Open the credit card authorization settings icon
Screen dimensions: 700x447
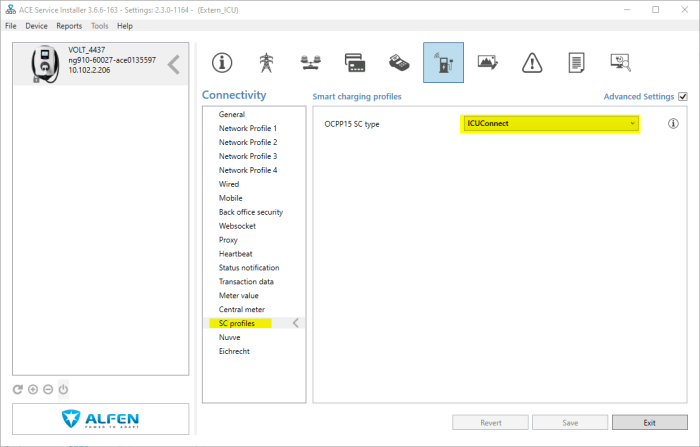pyautogui.click(x=354, y=62)
